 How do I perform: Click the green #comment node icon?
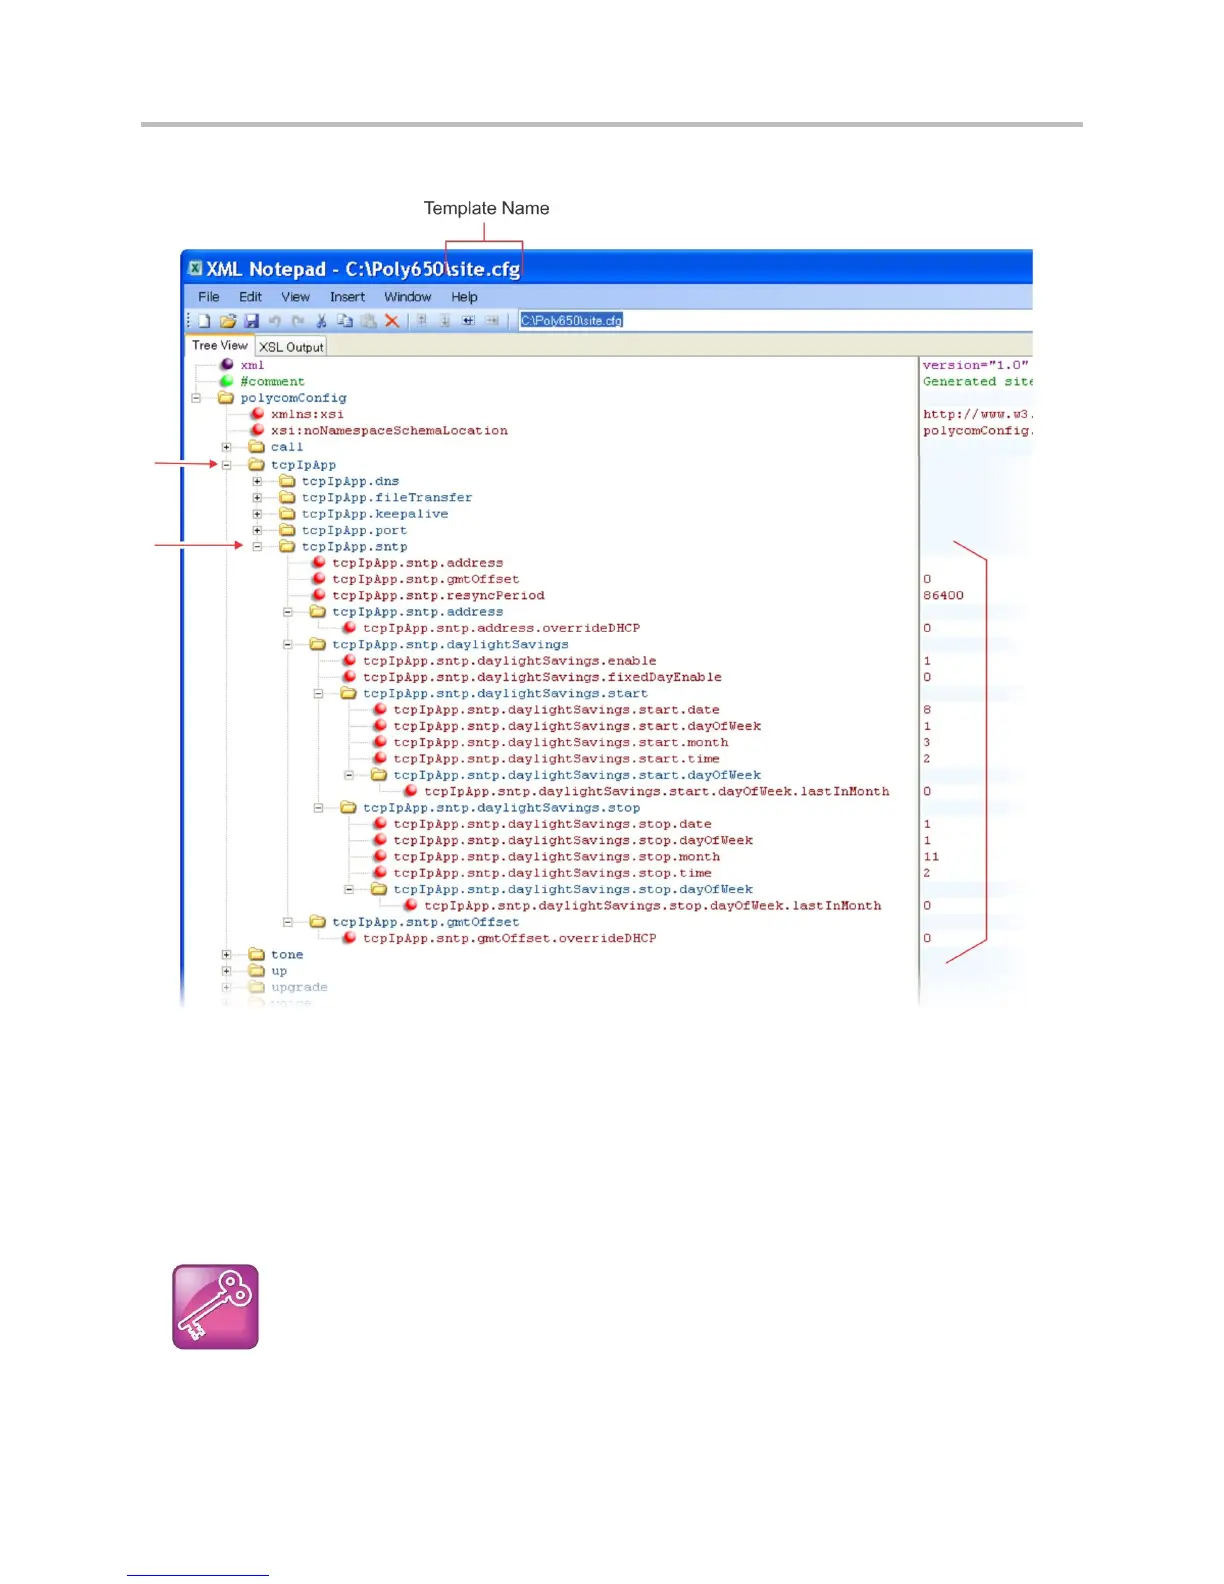tap(227, 381)
